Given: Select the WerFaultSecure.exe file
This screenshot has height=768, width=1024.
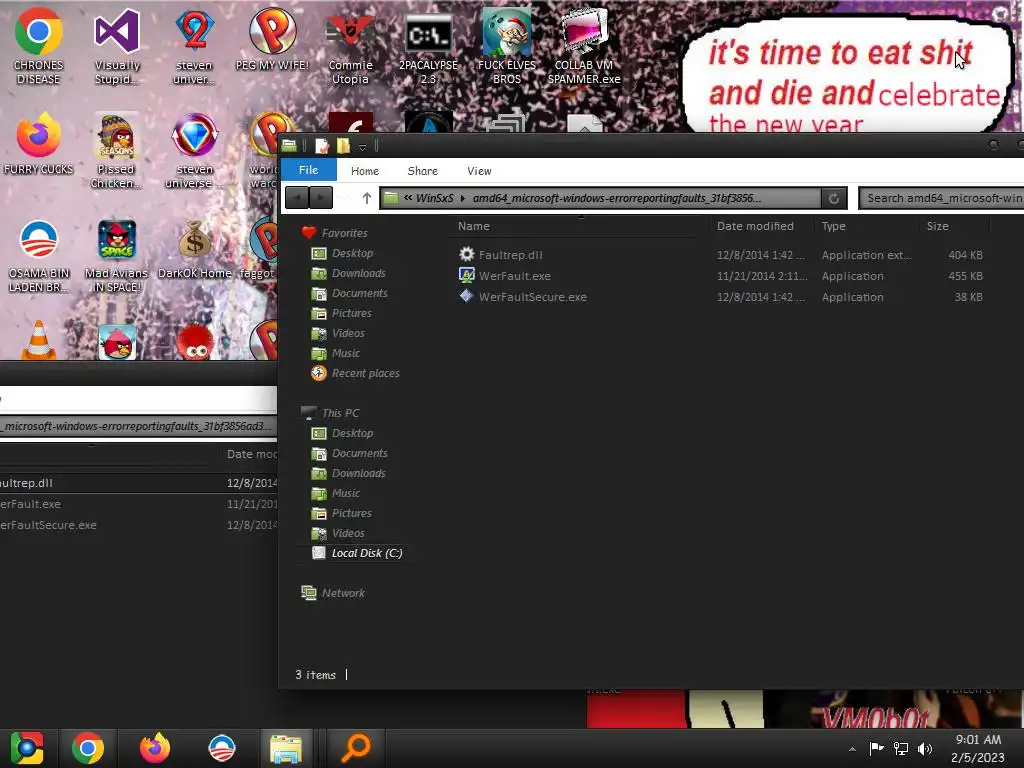Looking at the screenshot, I should click(x=532, y=297).
